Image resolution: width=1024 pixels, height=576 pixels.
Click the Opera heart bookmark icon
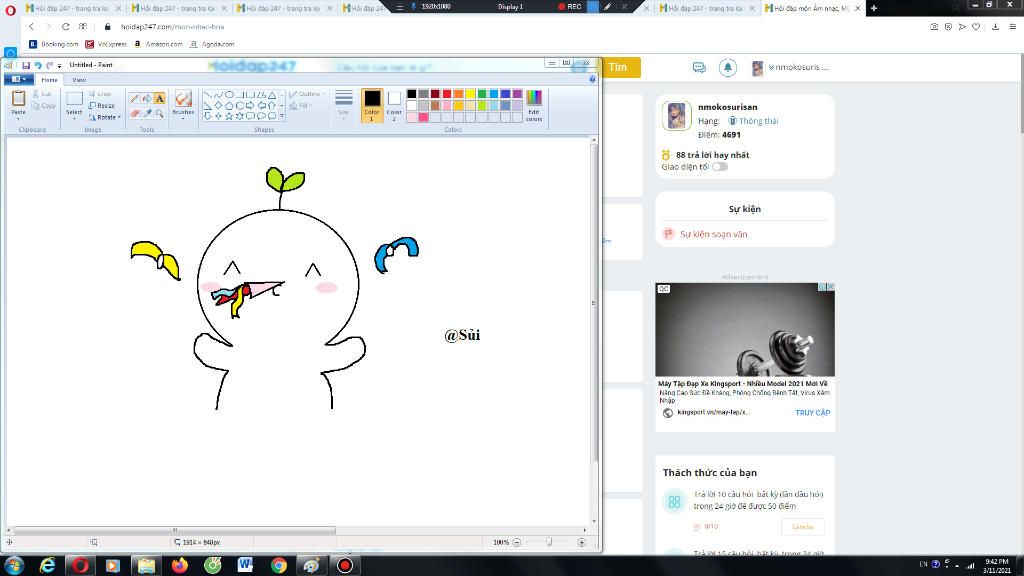pyautogui.click(x=976, y=27)
